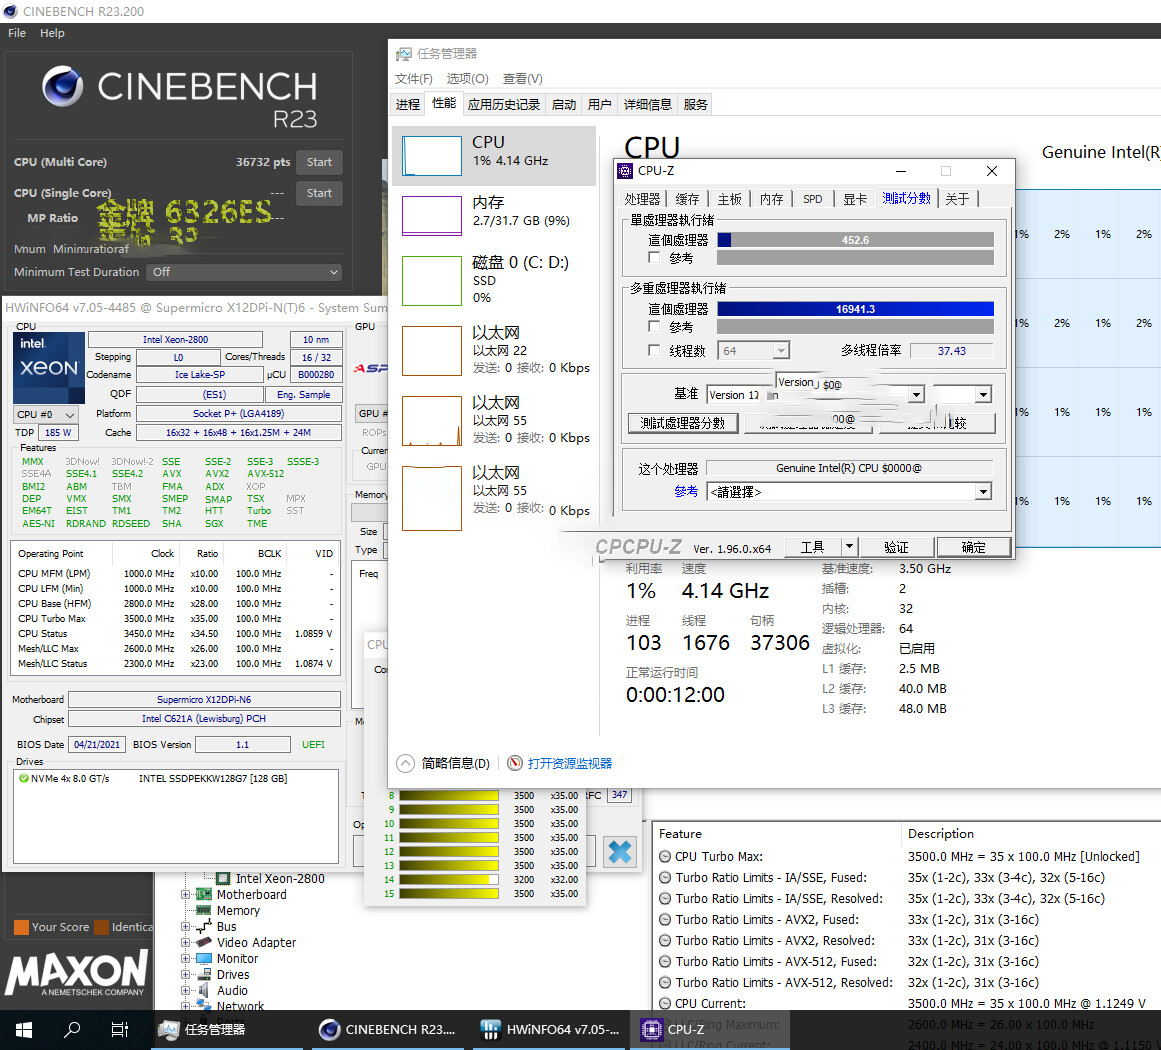The width and height of the screenshot is (1161, 1050).
Task: Click core 14 clock bar at 3200
Action: tap(449, 880)
